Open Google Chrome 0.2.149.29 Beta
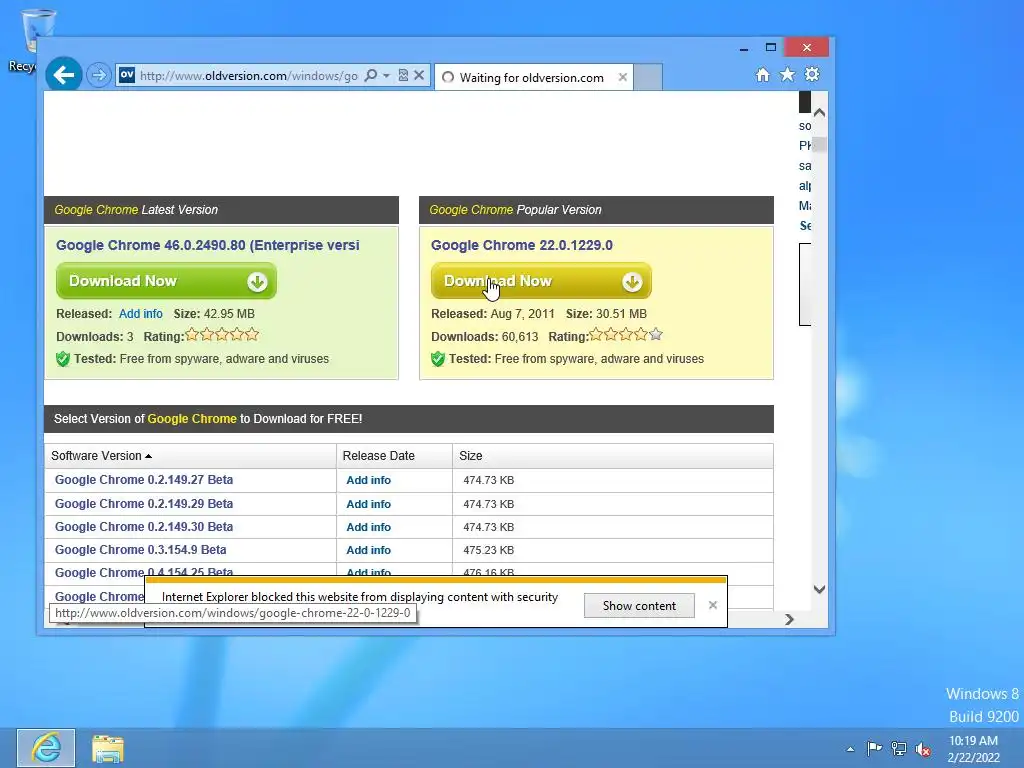1024x768 pixels. (x=144, y=504)
